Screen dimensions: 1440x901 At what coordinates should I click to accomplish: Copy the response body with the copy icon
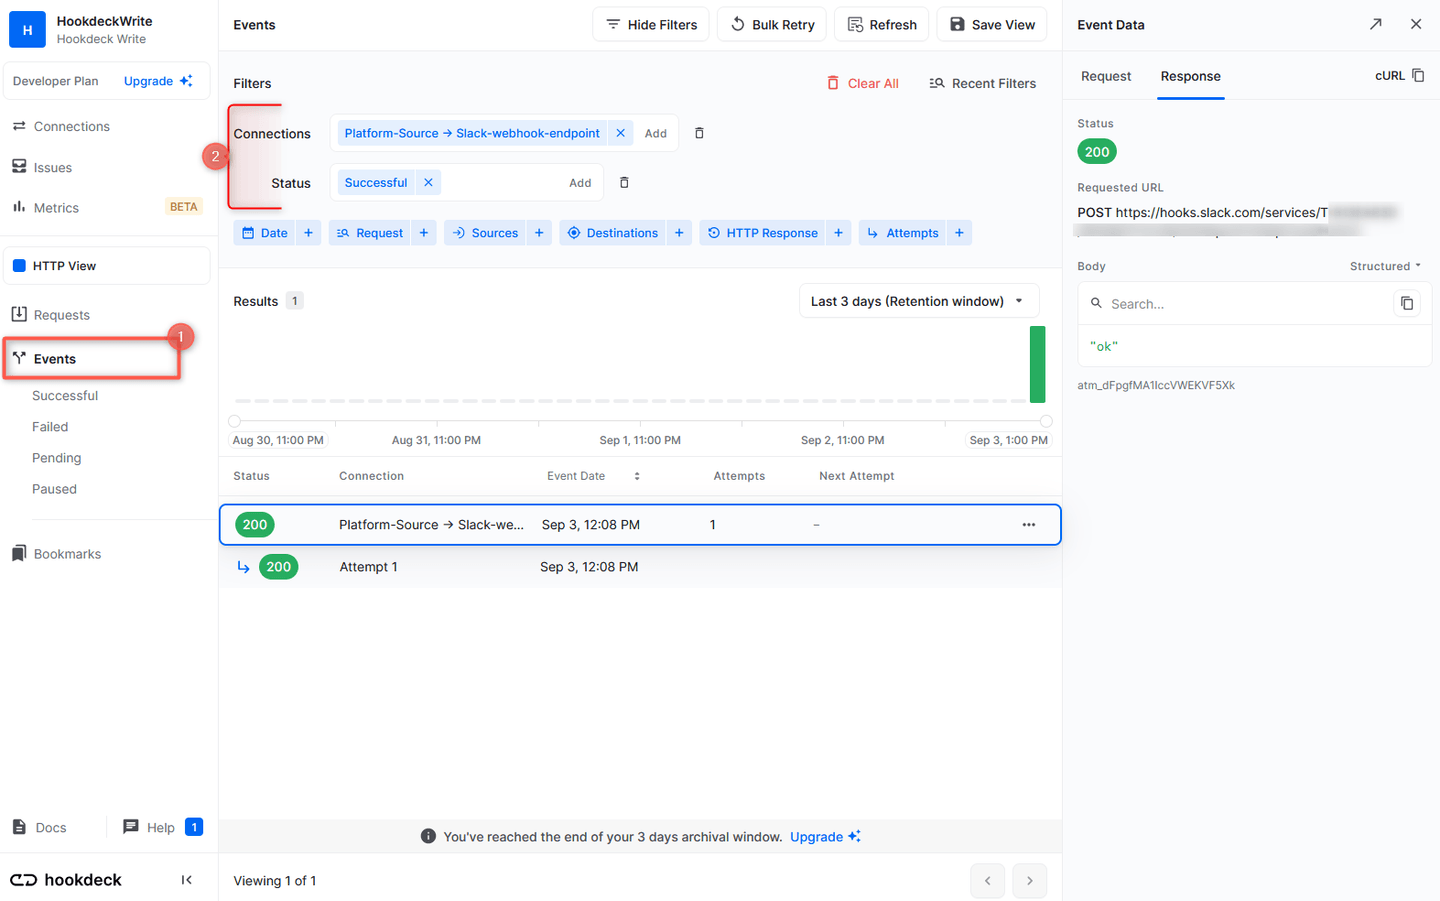point(1407,303)
